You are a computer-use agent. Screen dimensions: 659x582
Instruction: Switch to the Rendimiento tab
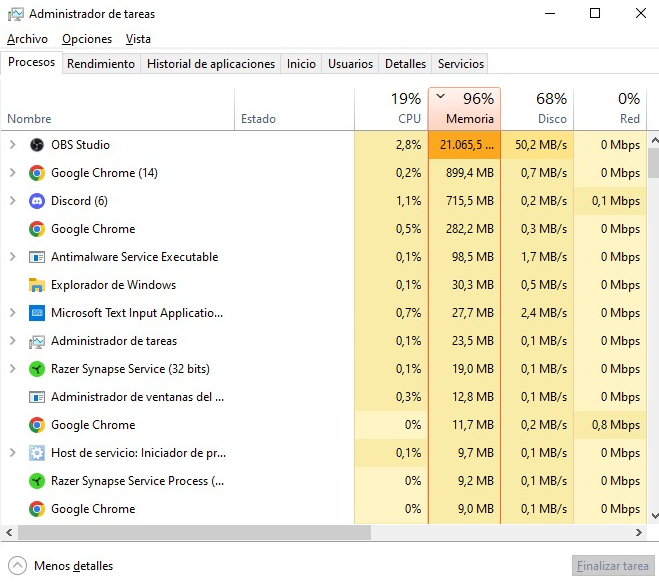101,64
